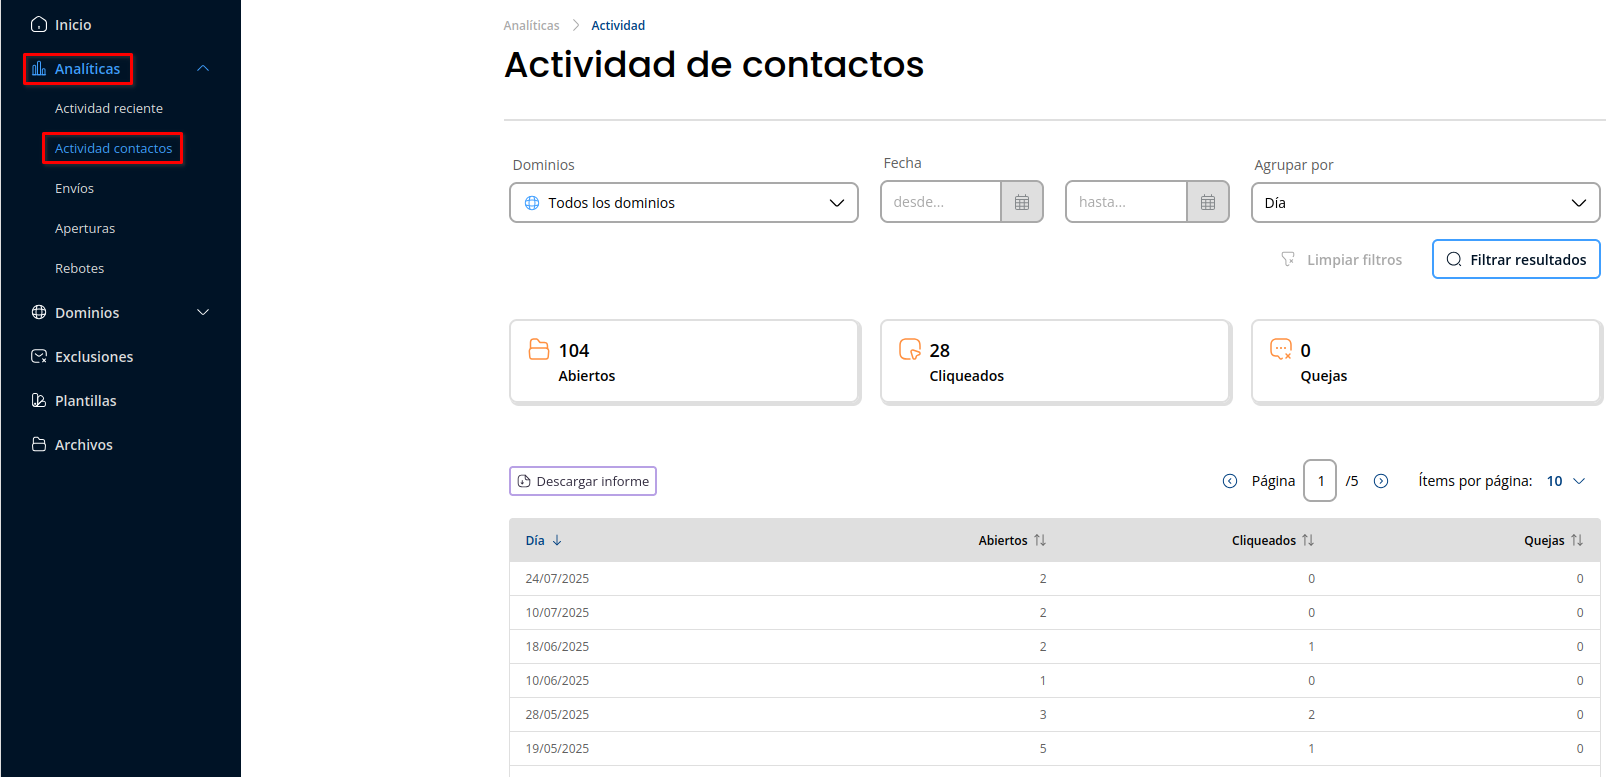Click Filtrar resultados button
The width and height of the screenshot is (1608, 777).
pyautogui.click(x=1516, y=259)
